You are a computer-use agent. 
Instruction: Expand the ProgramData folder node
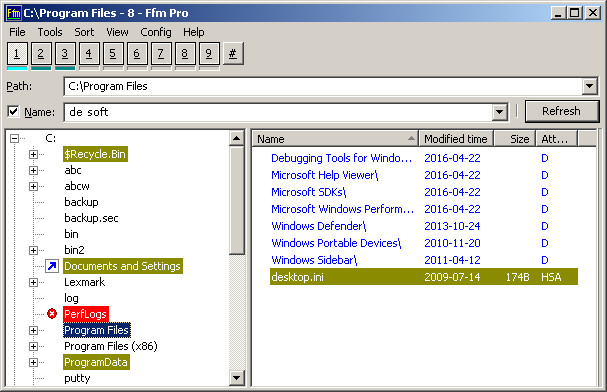33,363
